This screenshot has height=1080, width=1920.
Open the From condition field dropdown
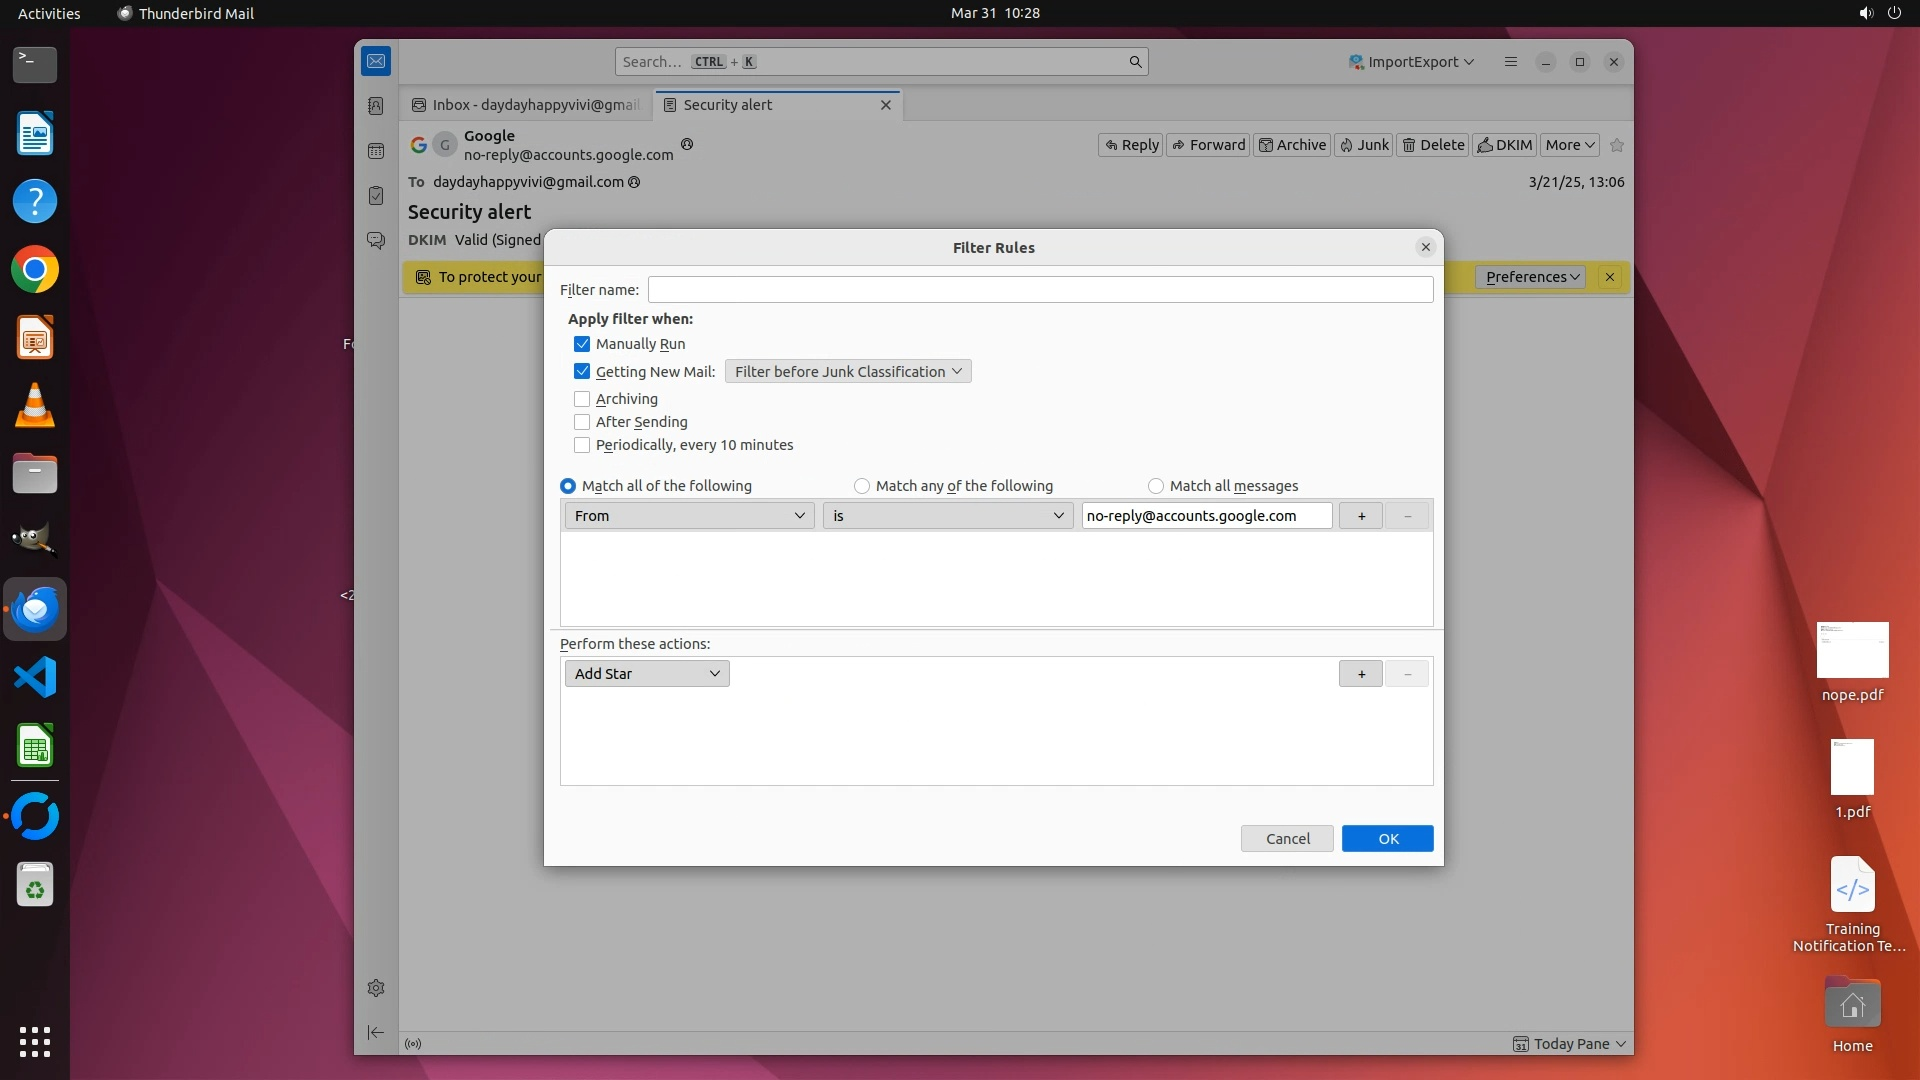tap(689, 516)
